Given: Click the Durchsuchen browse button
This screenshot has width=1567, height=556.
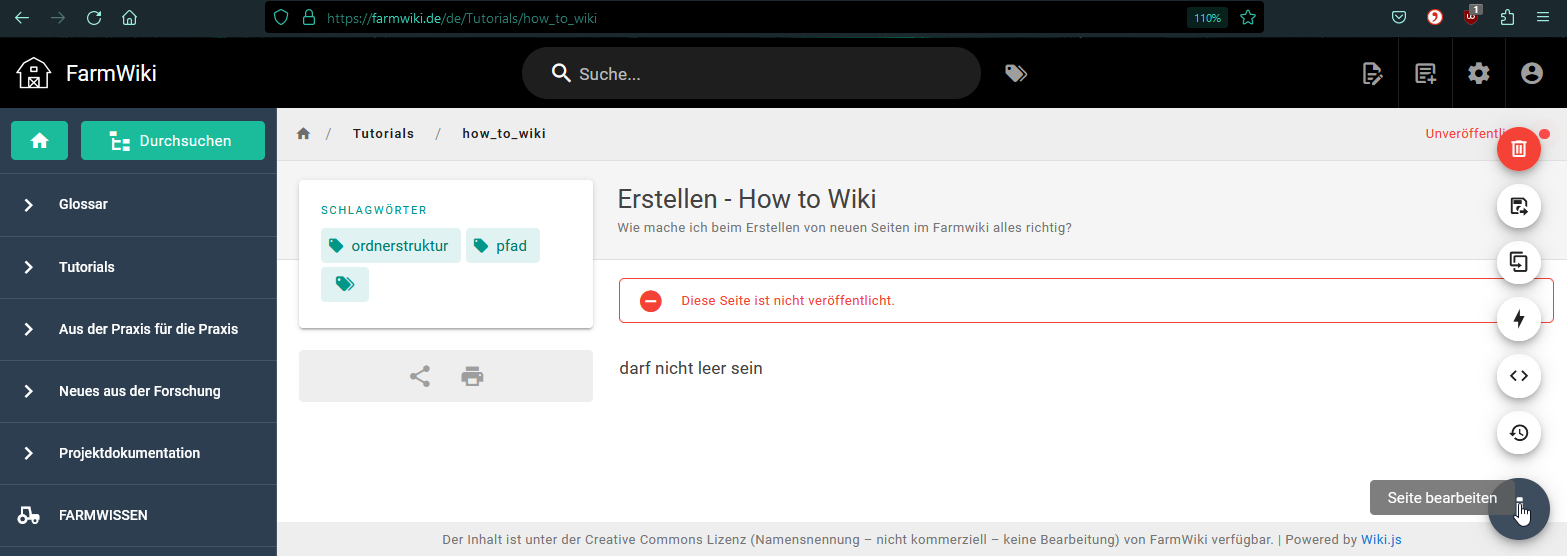Looking at the screenshot, I should (172, 141).
